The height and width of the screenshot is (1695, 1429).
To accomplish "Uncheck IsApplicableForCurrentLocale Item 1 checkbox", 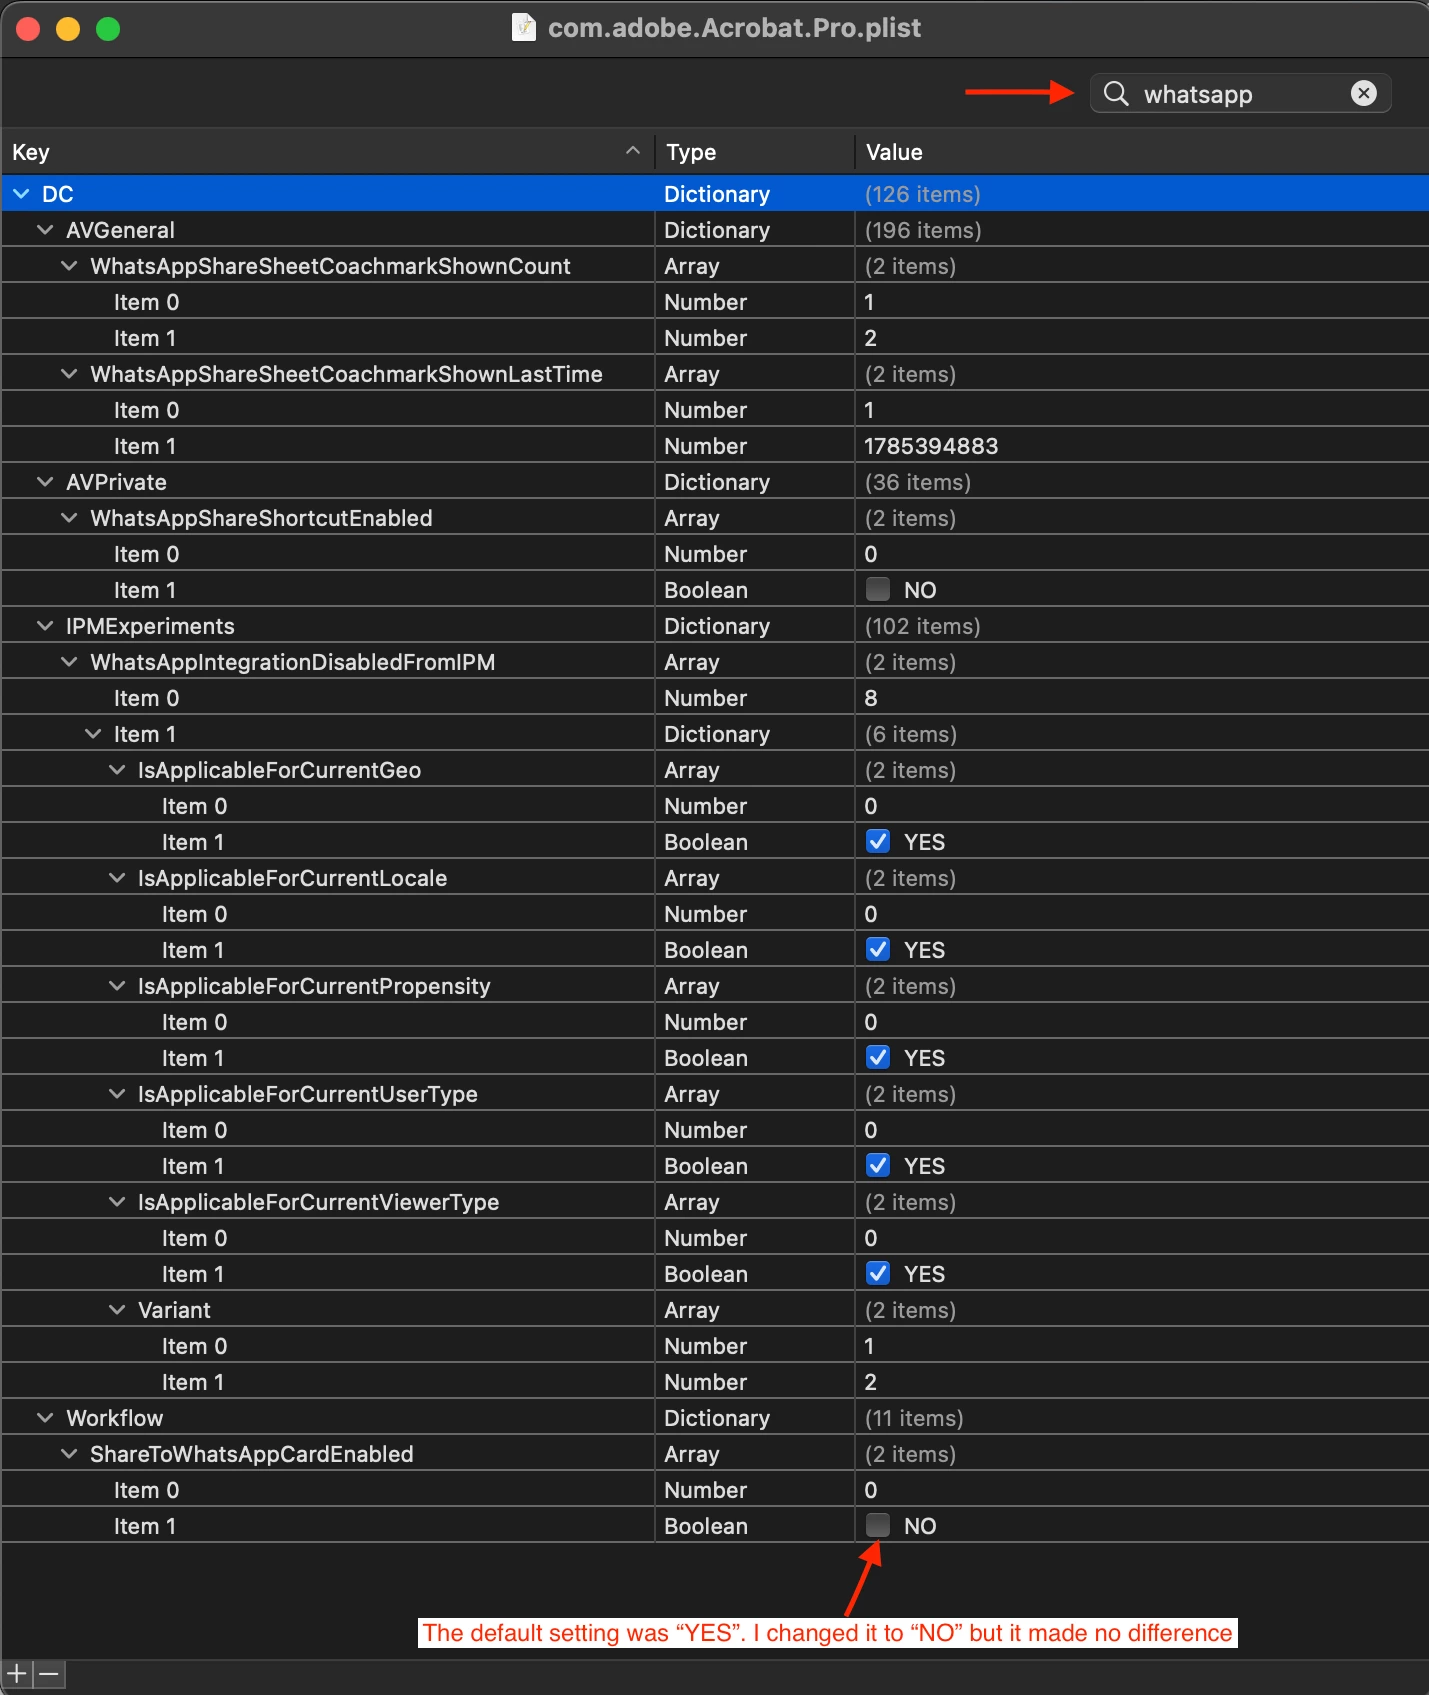I will coord(878,950).
